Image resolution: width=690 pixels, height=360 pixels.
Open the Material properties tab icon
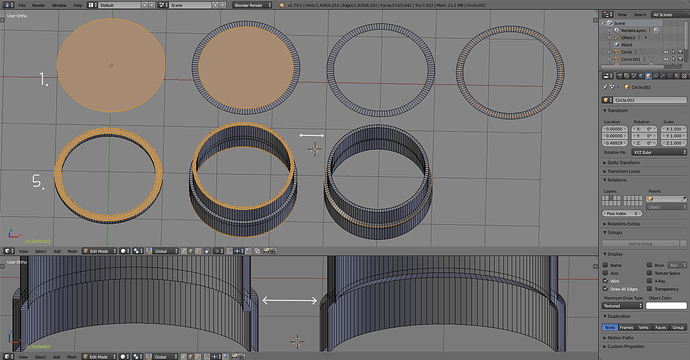(677, 76)
